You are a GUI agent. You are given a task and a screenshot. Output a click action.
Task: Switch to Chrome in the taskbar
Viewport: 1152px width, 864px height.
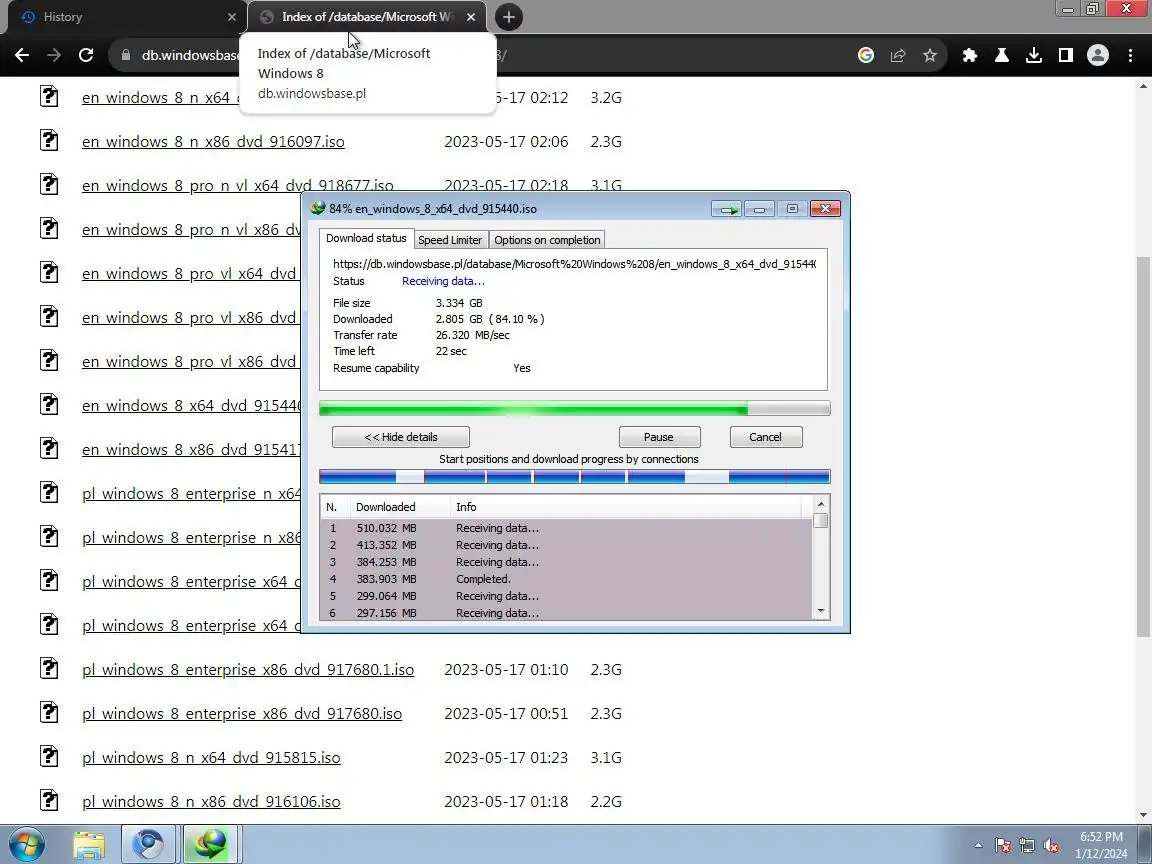(x=148, y=844)
